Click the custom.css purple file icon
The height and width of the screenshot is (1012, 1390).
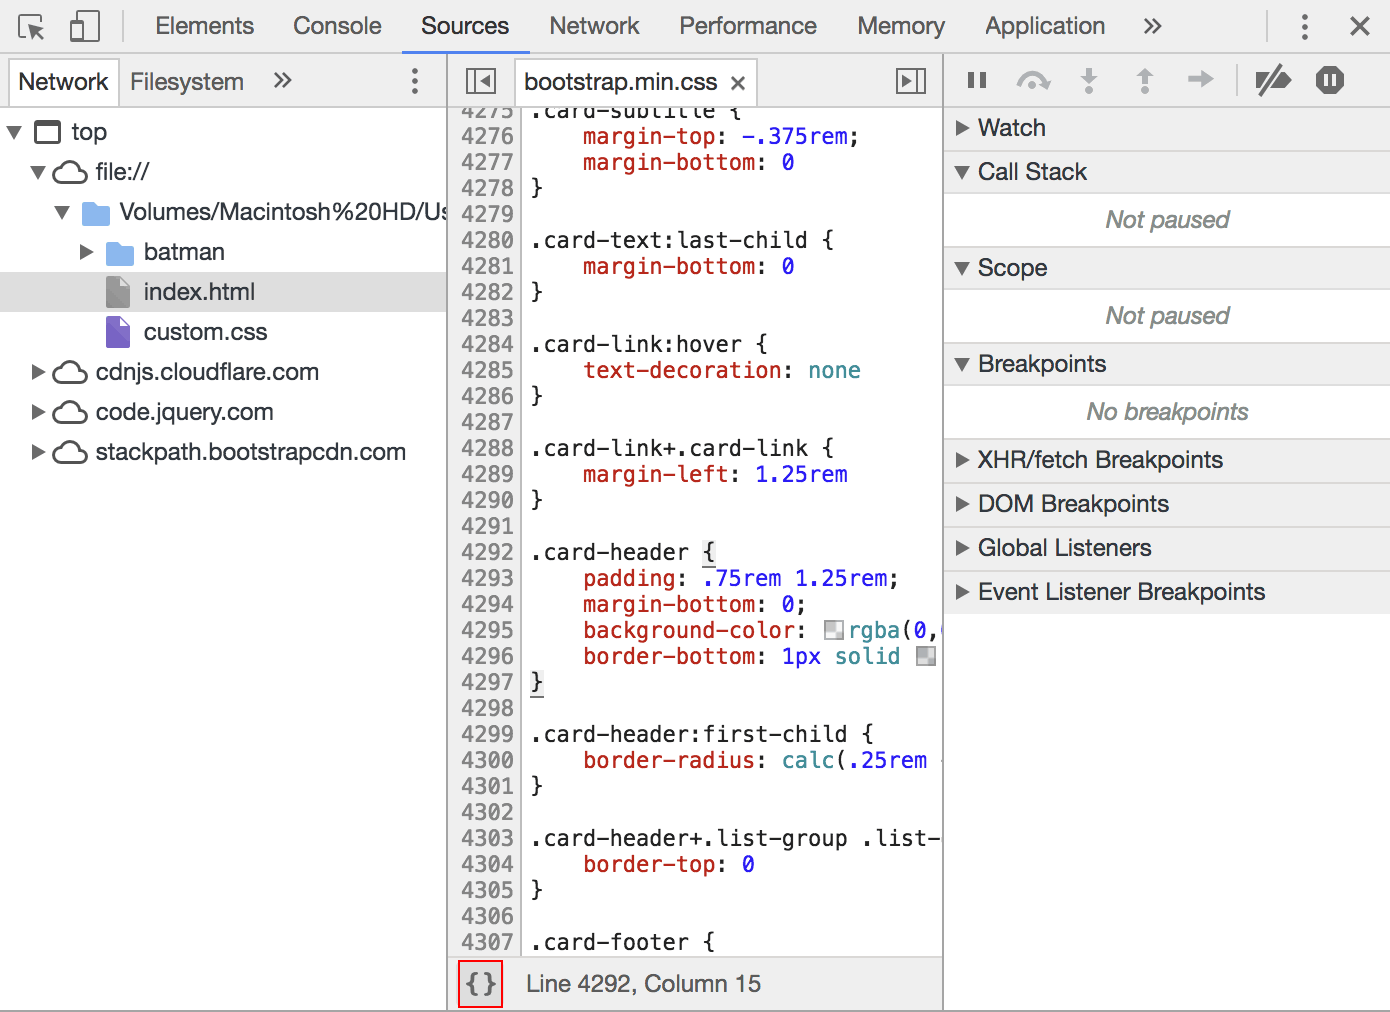[118, 332]
